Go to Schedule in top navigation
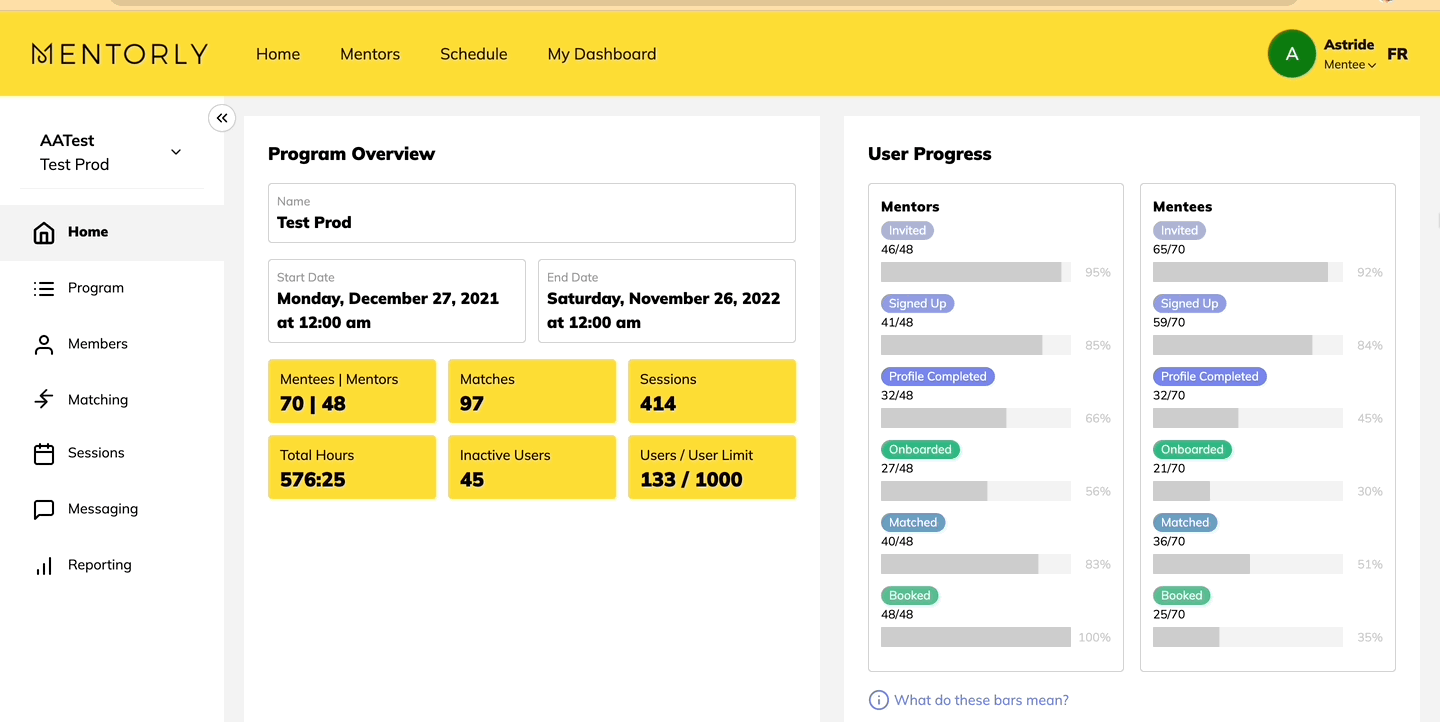The width and height of the screenshot is (1440, 722). click(x=473, y=54)
